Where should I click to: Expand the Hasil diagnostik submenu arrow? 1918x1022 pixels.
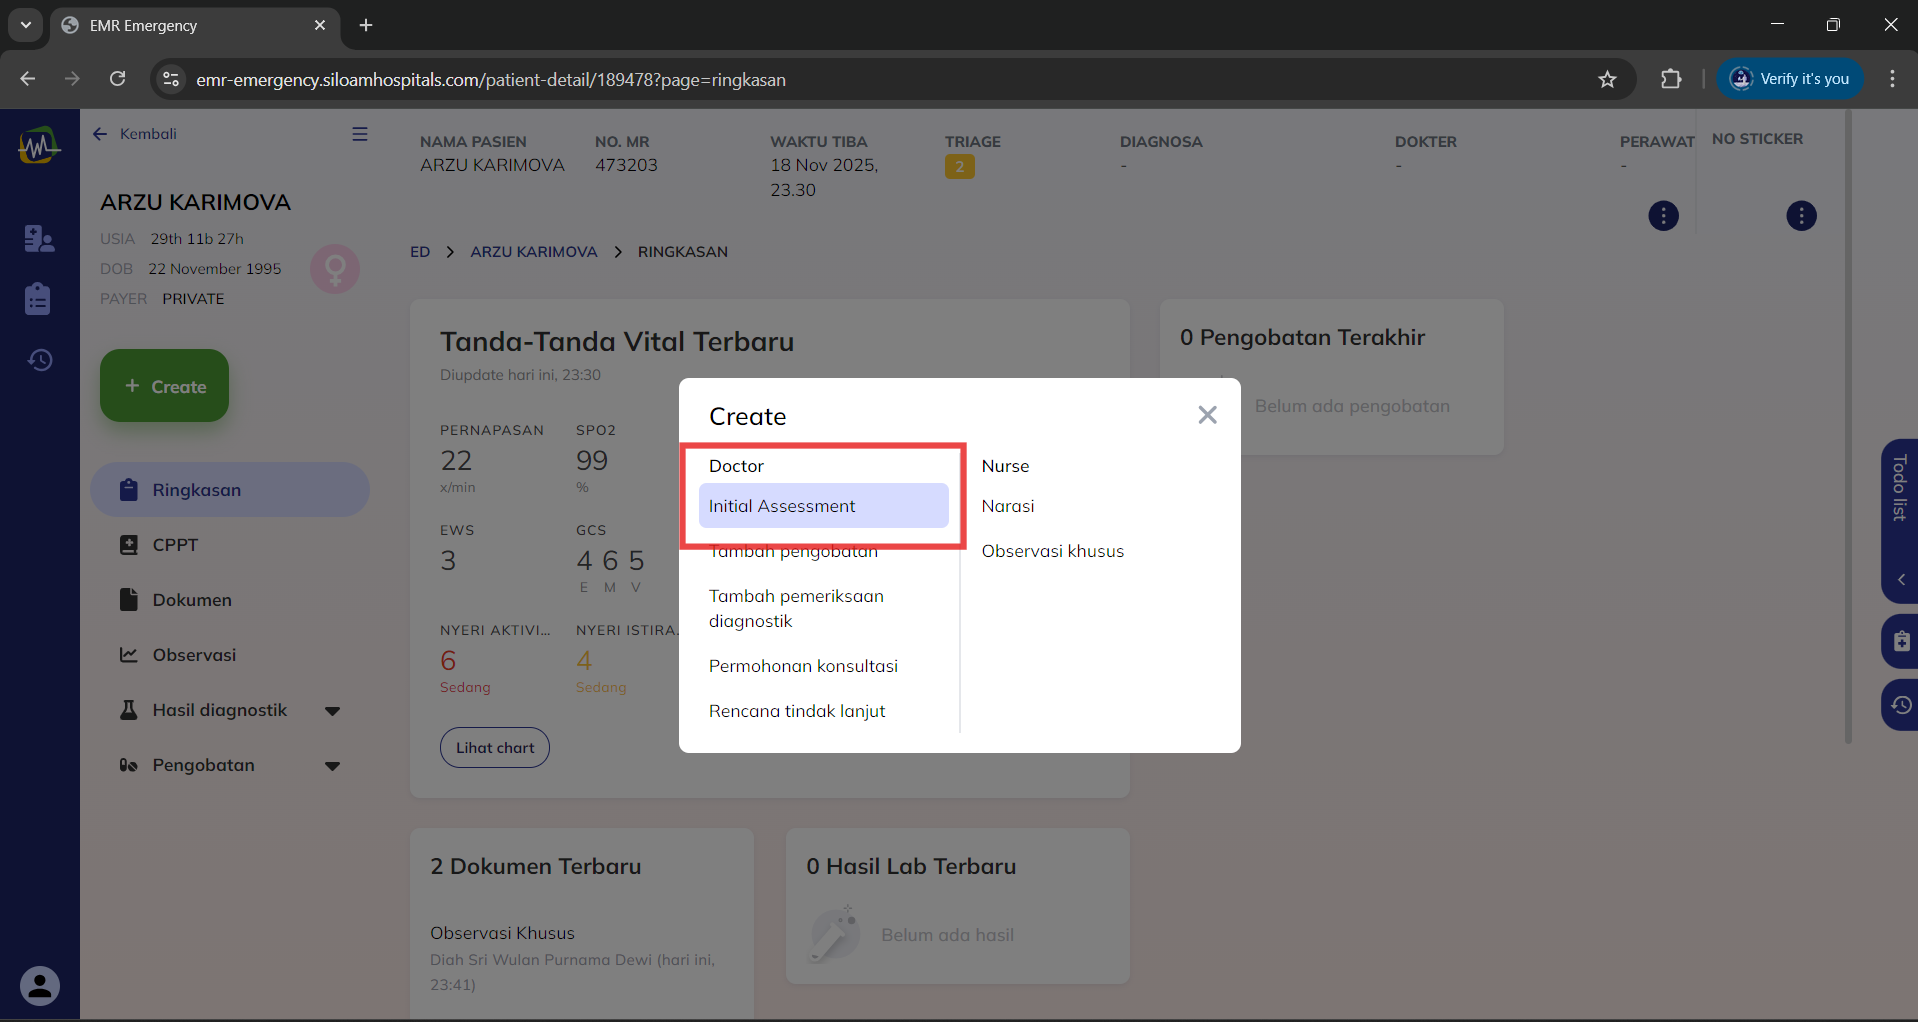333,711
